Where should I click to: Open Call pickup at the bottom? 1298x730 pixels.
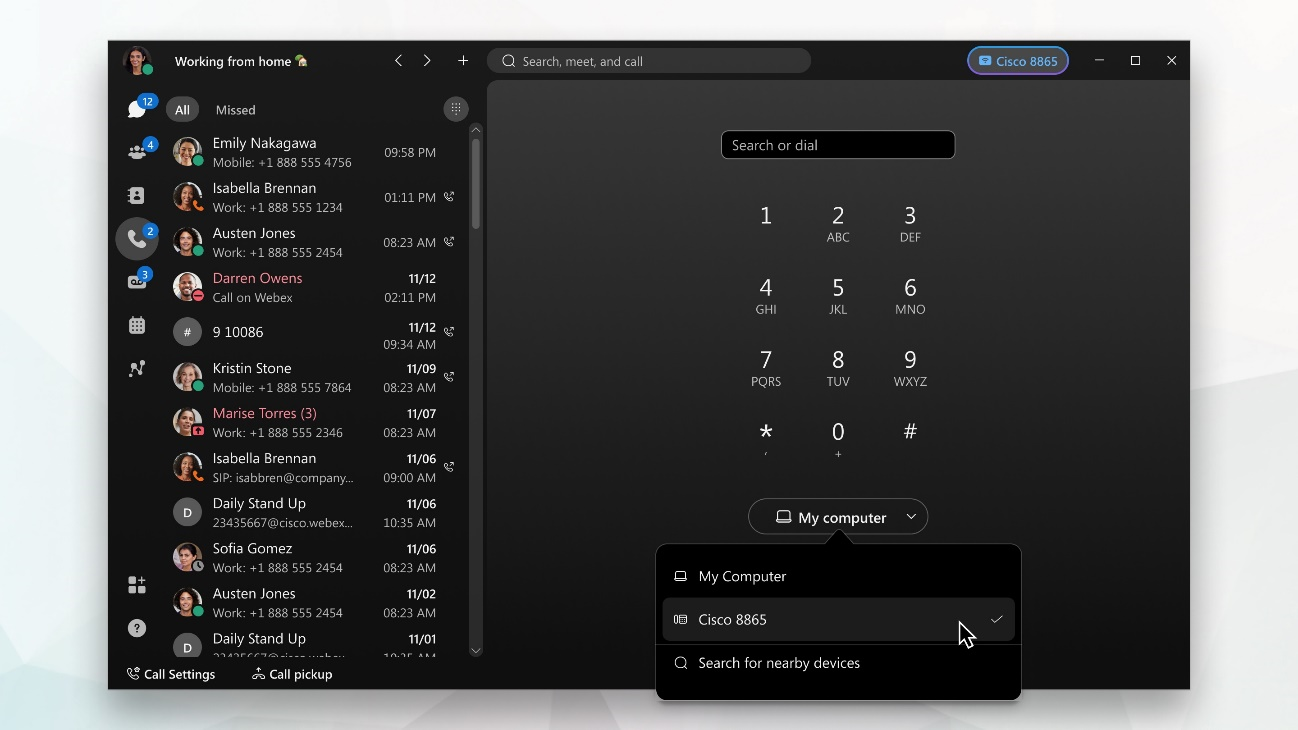click(x=292, y=674)
